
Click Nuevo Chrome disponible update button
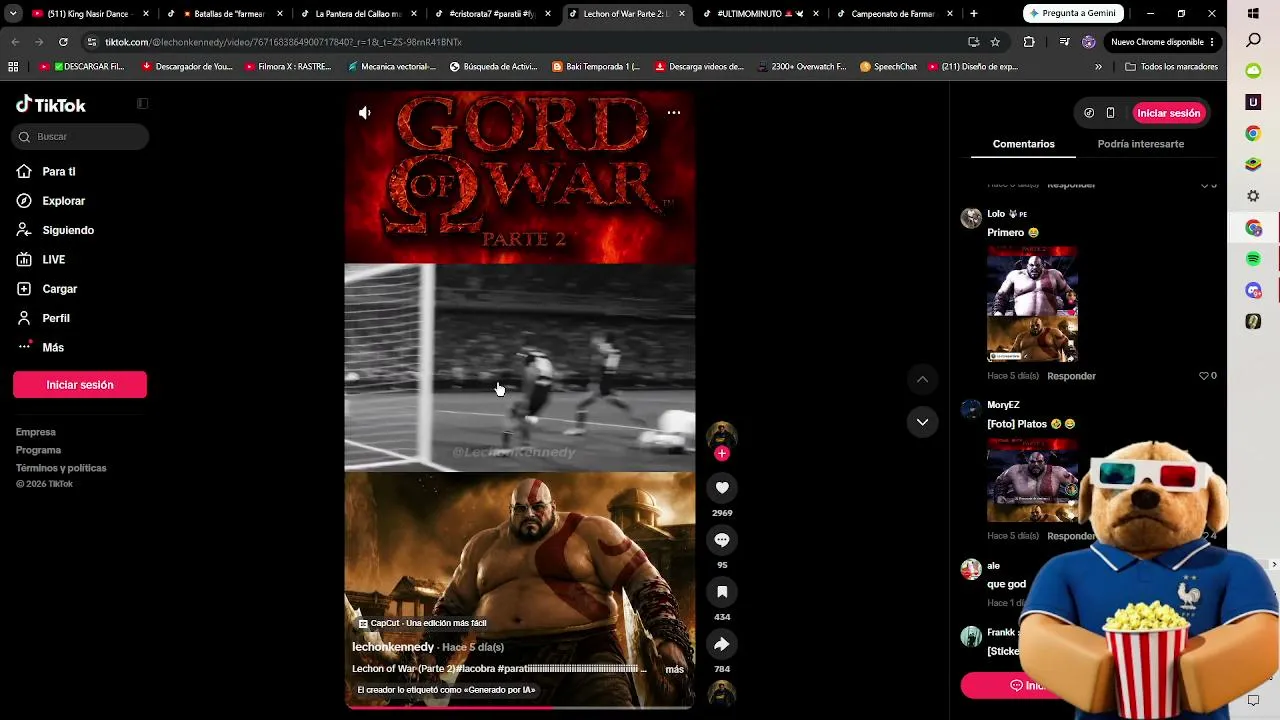[1163, 42]
